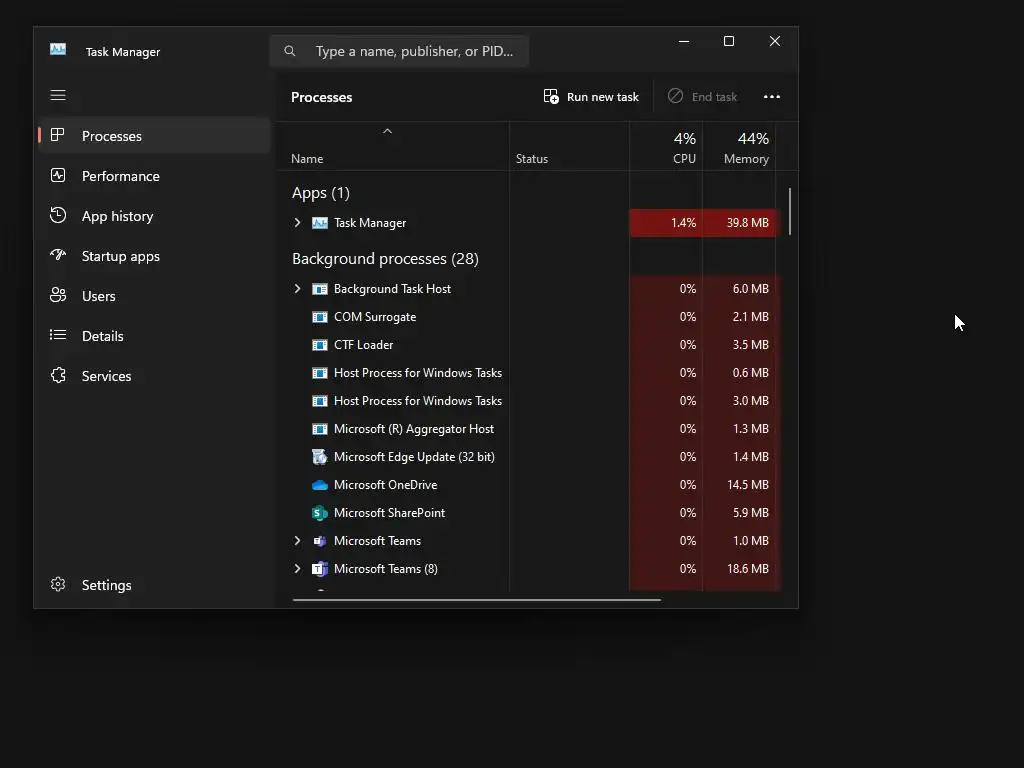Click the Microsoft OneDrive cloud icon
Image resolution: width=1024 pixels, height=768 pixels.
319,485
